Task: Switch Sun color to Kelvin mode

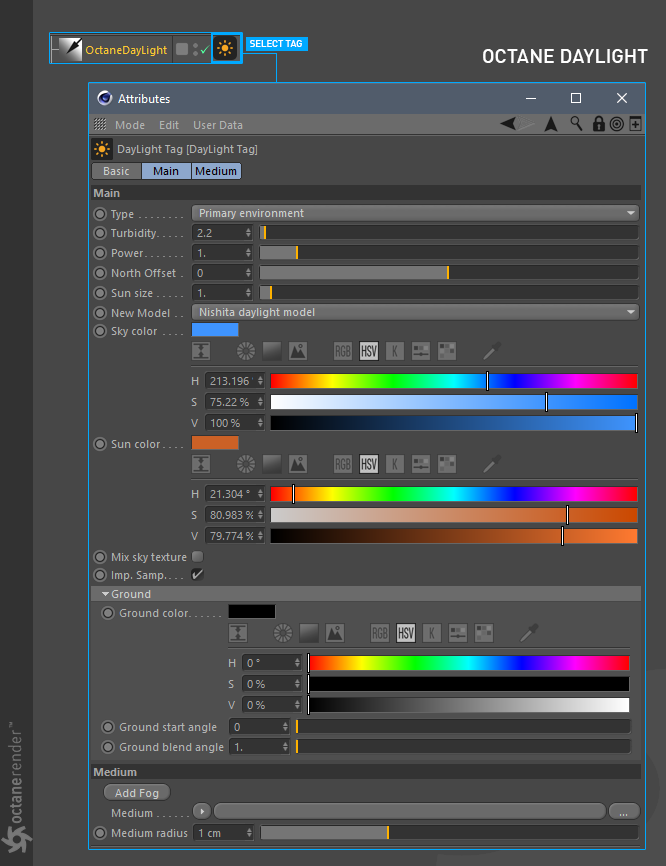Action: tap(394, 464)
